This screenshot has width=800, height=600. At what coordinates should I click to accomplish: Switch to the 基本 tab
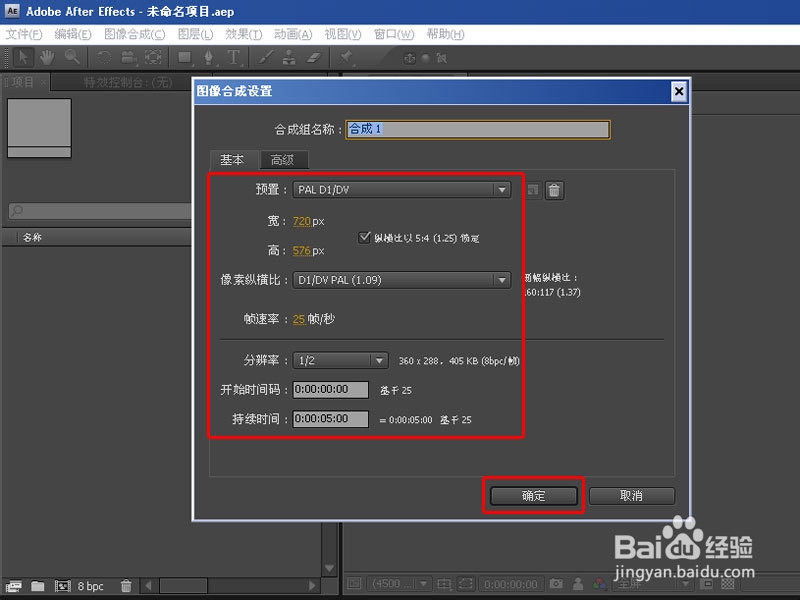(233, 160)
